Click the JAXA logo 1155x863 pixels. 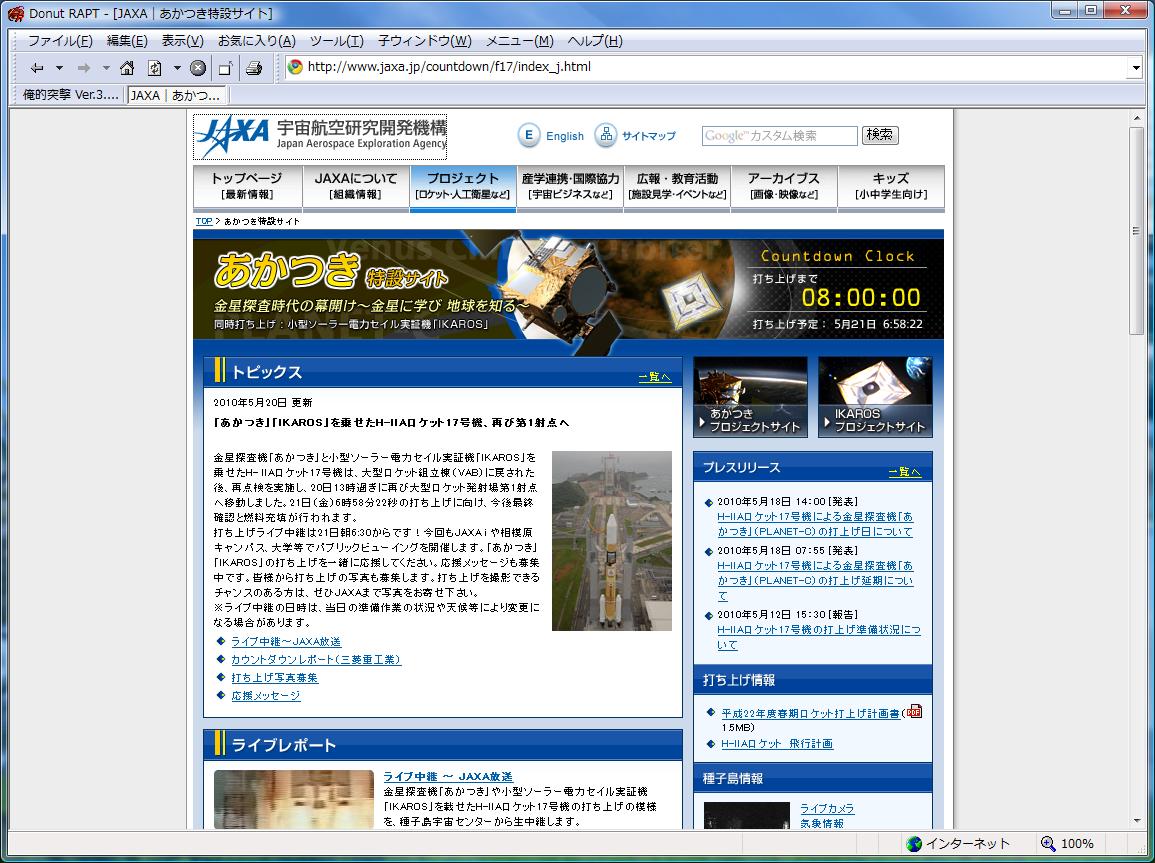pyautogui.click(x=320, y=136)
